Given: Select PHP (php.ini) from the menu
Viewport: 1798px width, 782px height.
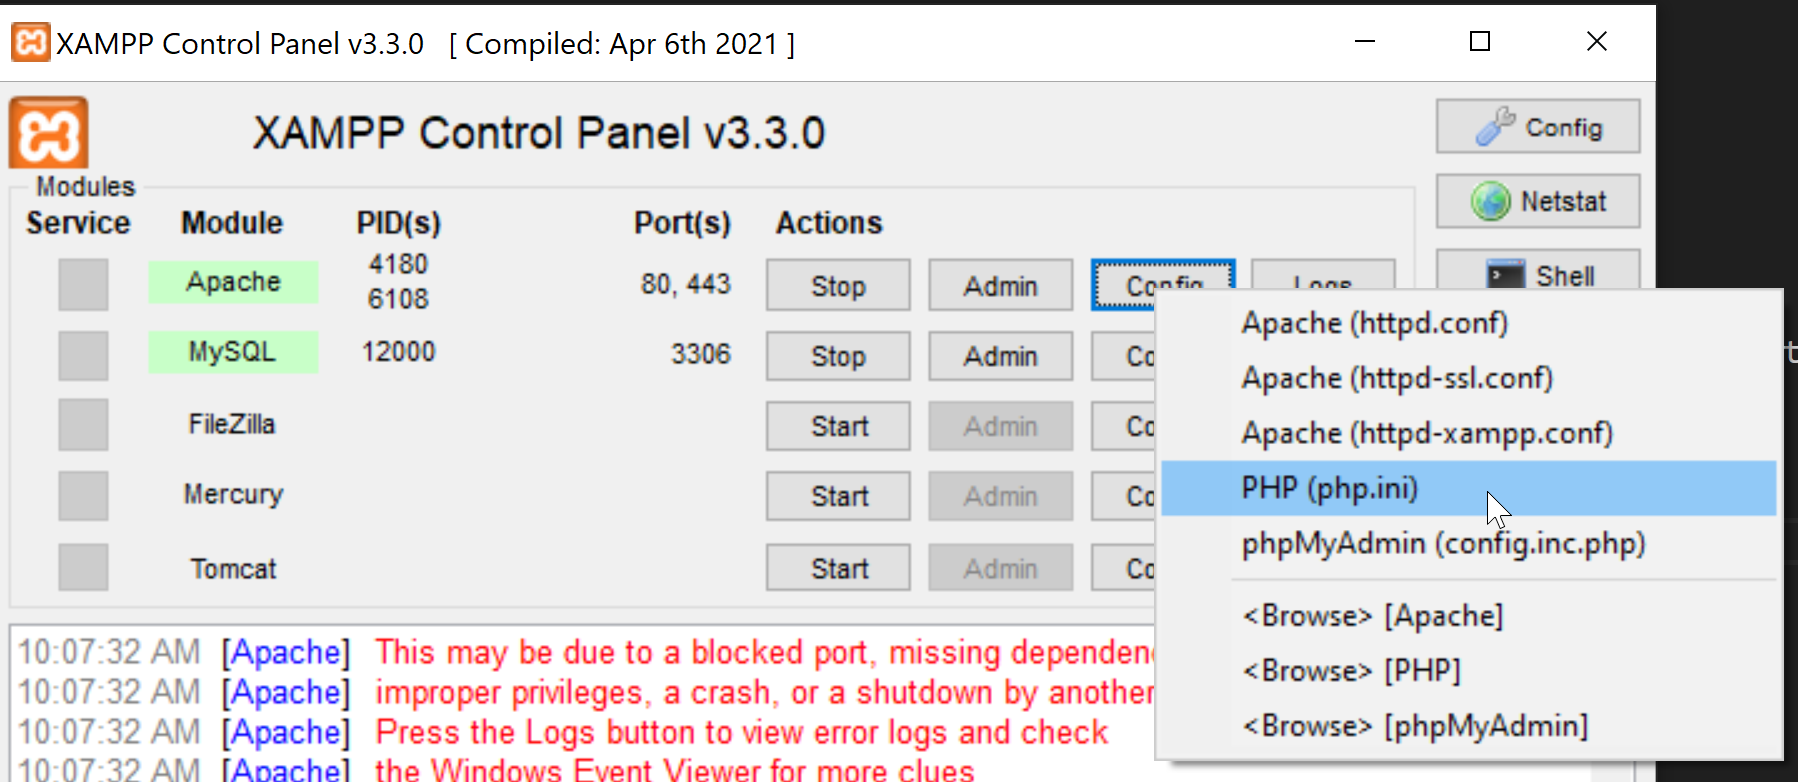Looking at the screenshot, I should tap(1329, 488).
